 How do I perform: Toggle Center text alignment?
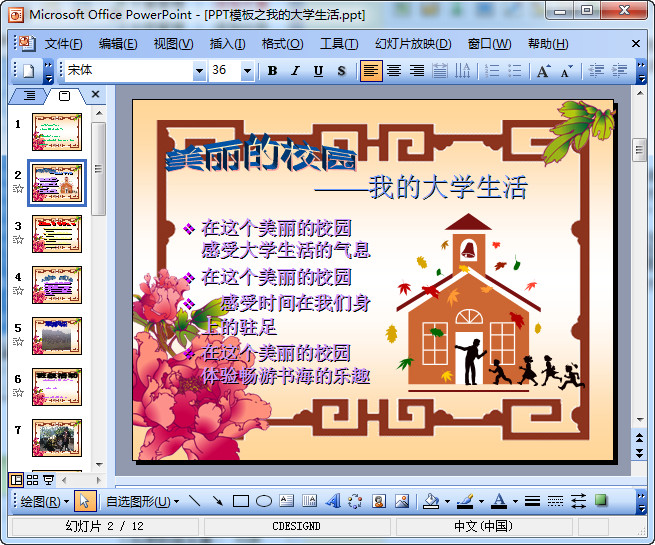pyautogui.click(x=394, y=71)
